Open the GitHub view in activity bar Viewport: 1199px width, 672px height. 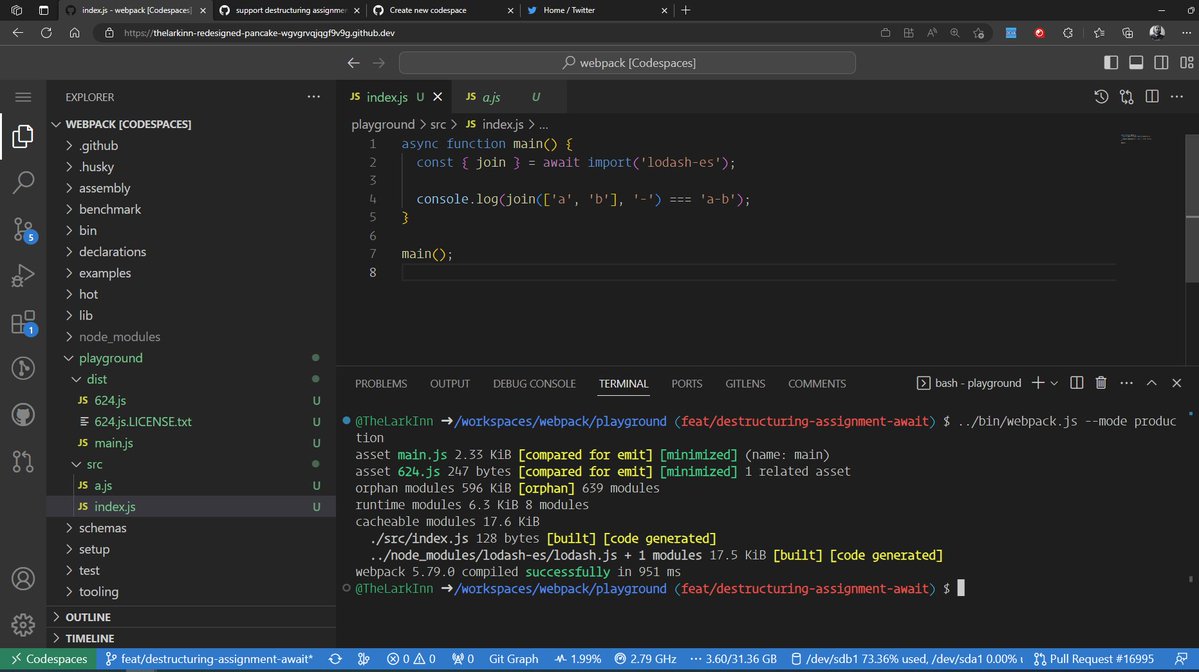point(23,415)
